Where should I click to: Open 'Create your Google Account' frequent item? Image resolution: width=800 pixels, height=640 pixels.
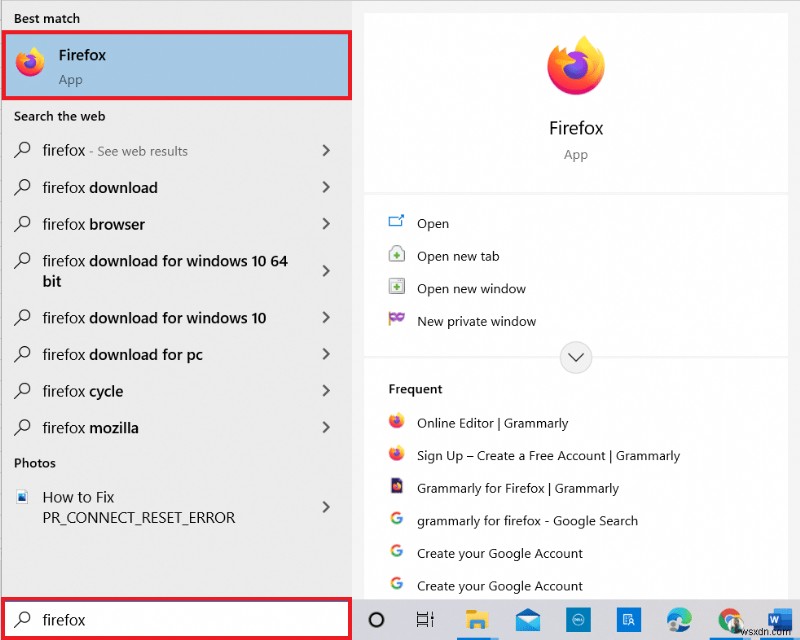click(499, 553)
